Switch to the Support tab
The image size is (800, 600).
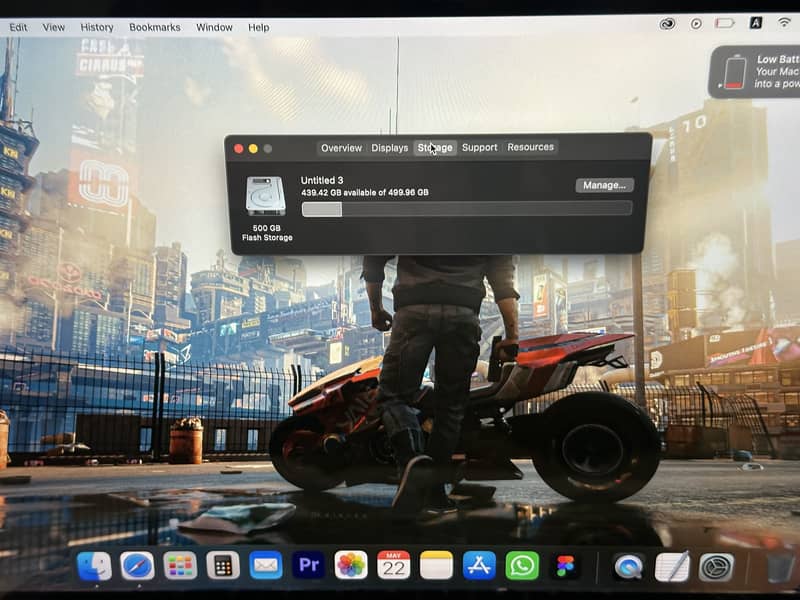(x=479, y=147)
